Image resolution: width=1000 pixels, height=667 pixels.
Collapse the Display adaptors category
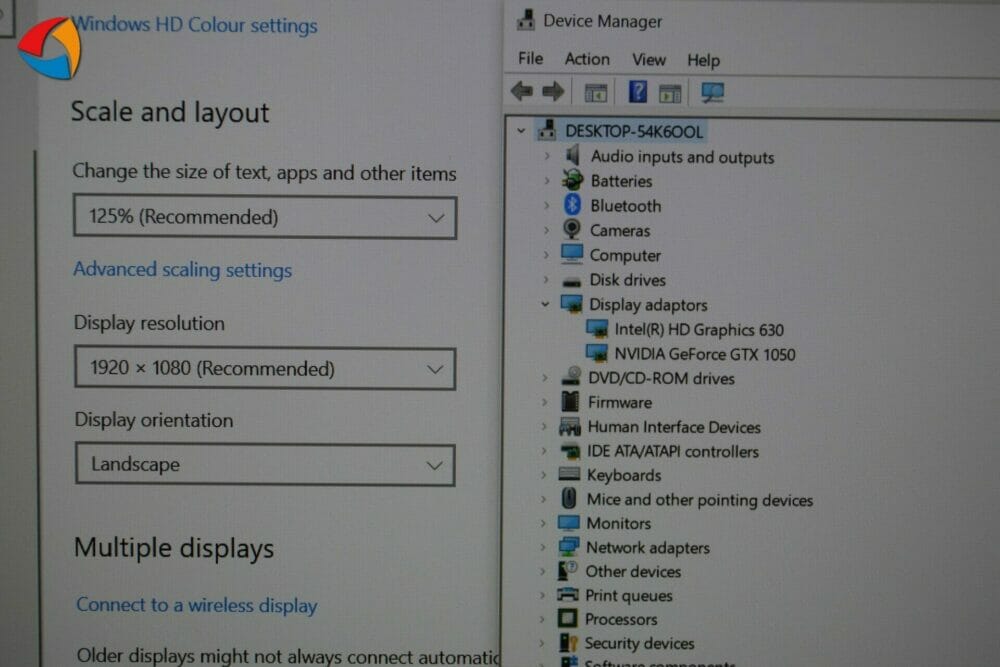545,304
